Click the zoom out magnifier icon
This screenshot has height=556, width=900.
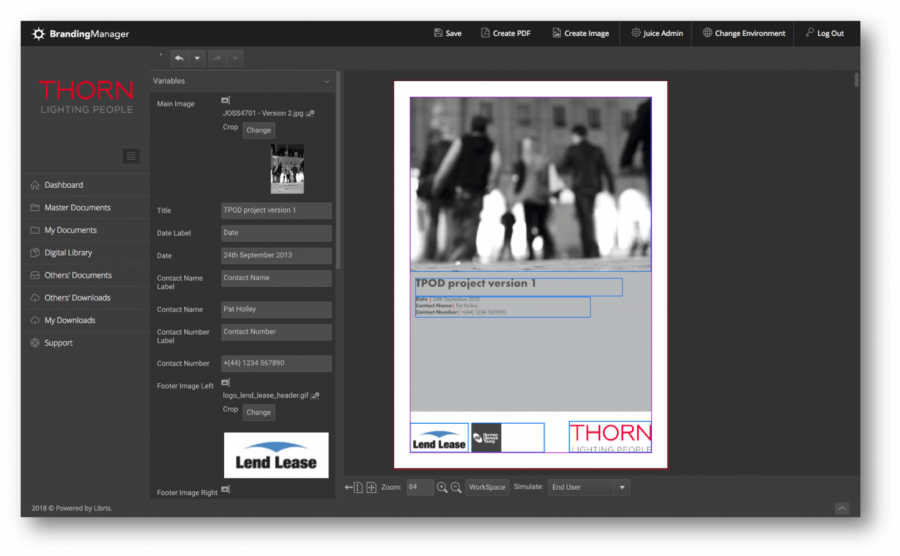pyautogui.click(x=456, y=487)
